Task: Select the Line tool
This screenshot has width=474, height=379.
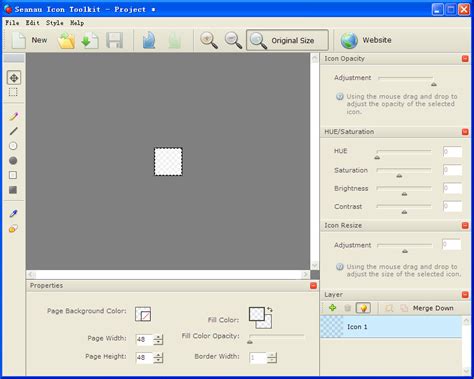Action: [x=13, y=131]
